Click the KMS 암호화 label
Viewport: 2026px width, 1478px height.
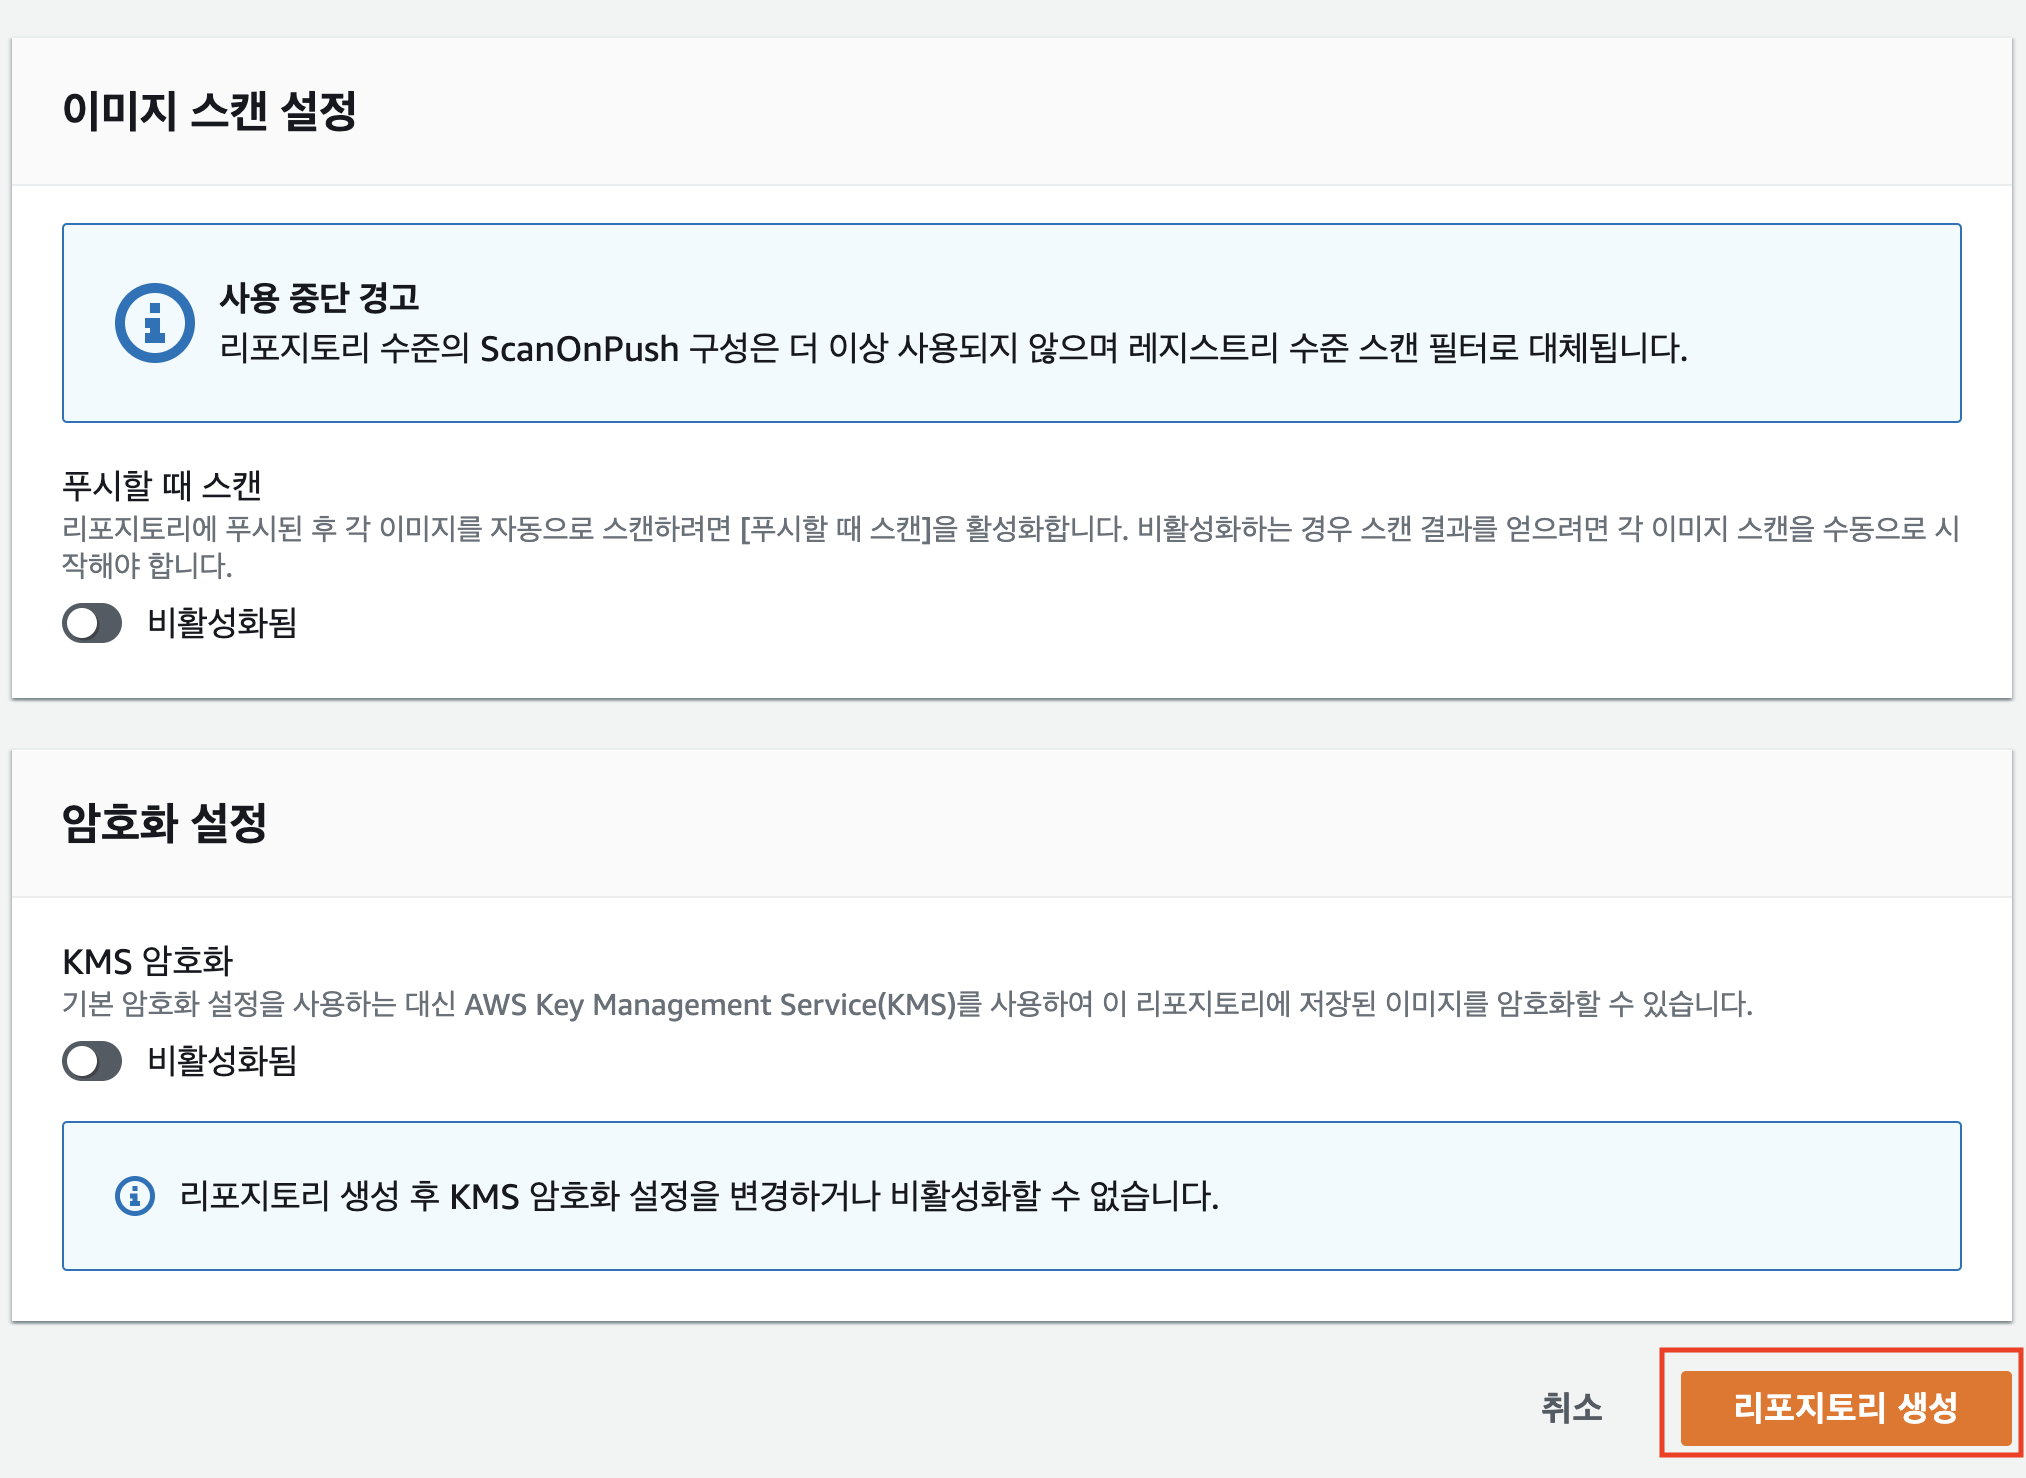pyautogui.click(x=148, y=961)
